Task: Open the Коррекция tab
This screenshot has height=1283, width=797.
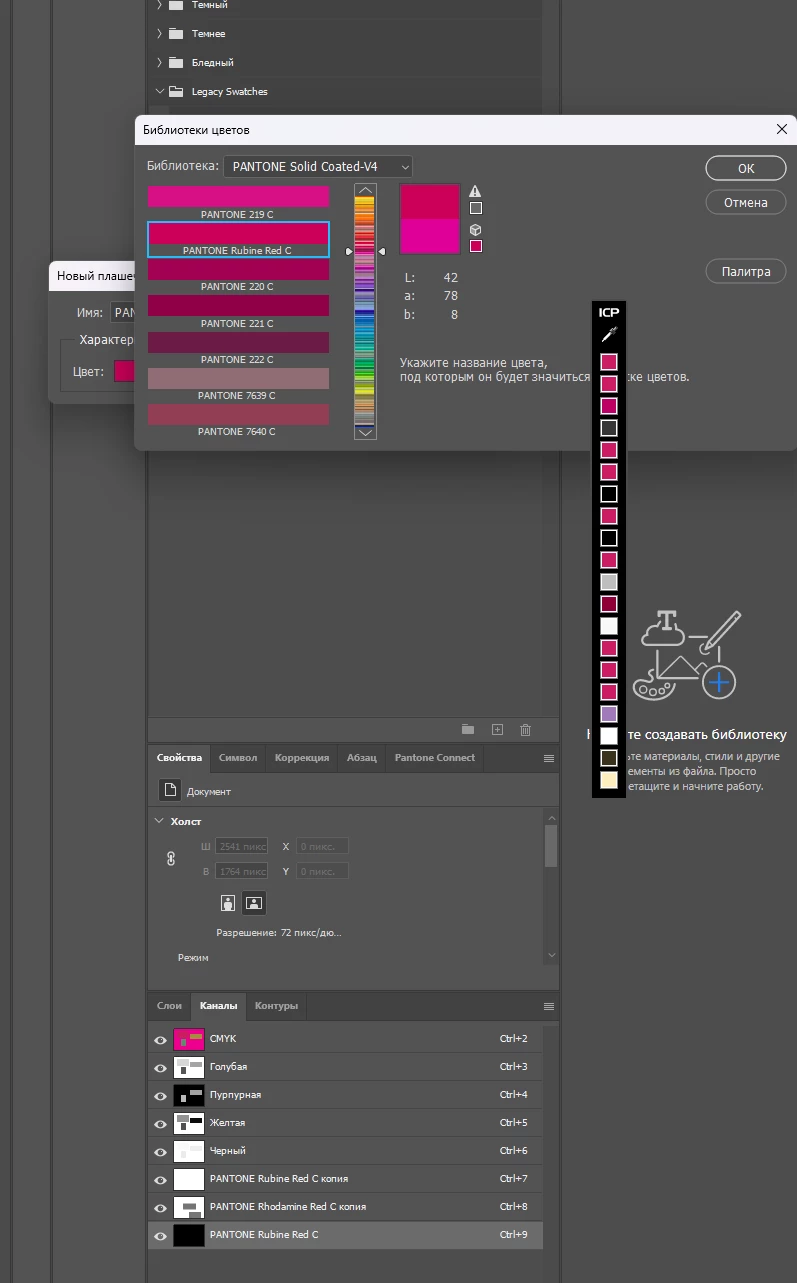Action: point(302,758)
